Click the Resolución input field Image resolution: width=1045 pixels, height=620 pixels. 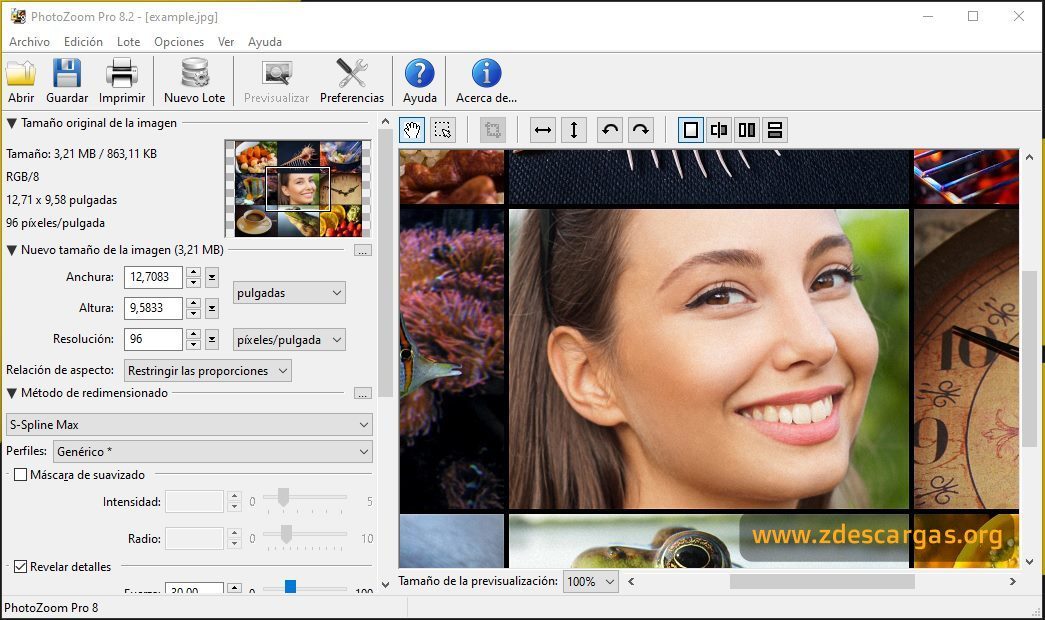tap(153, 339)
